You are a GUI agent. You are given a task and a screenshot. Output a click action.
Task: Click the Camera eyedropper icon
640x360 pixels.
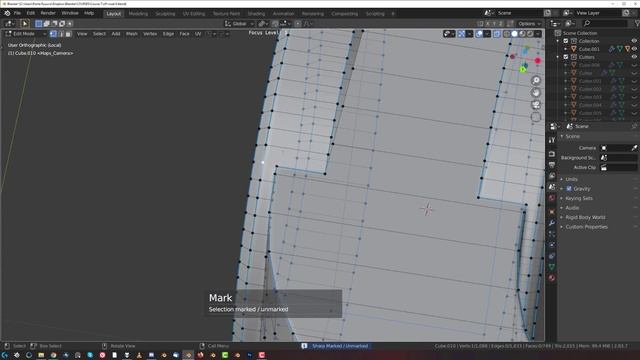pos(634,148)
